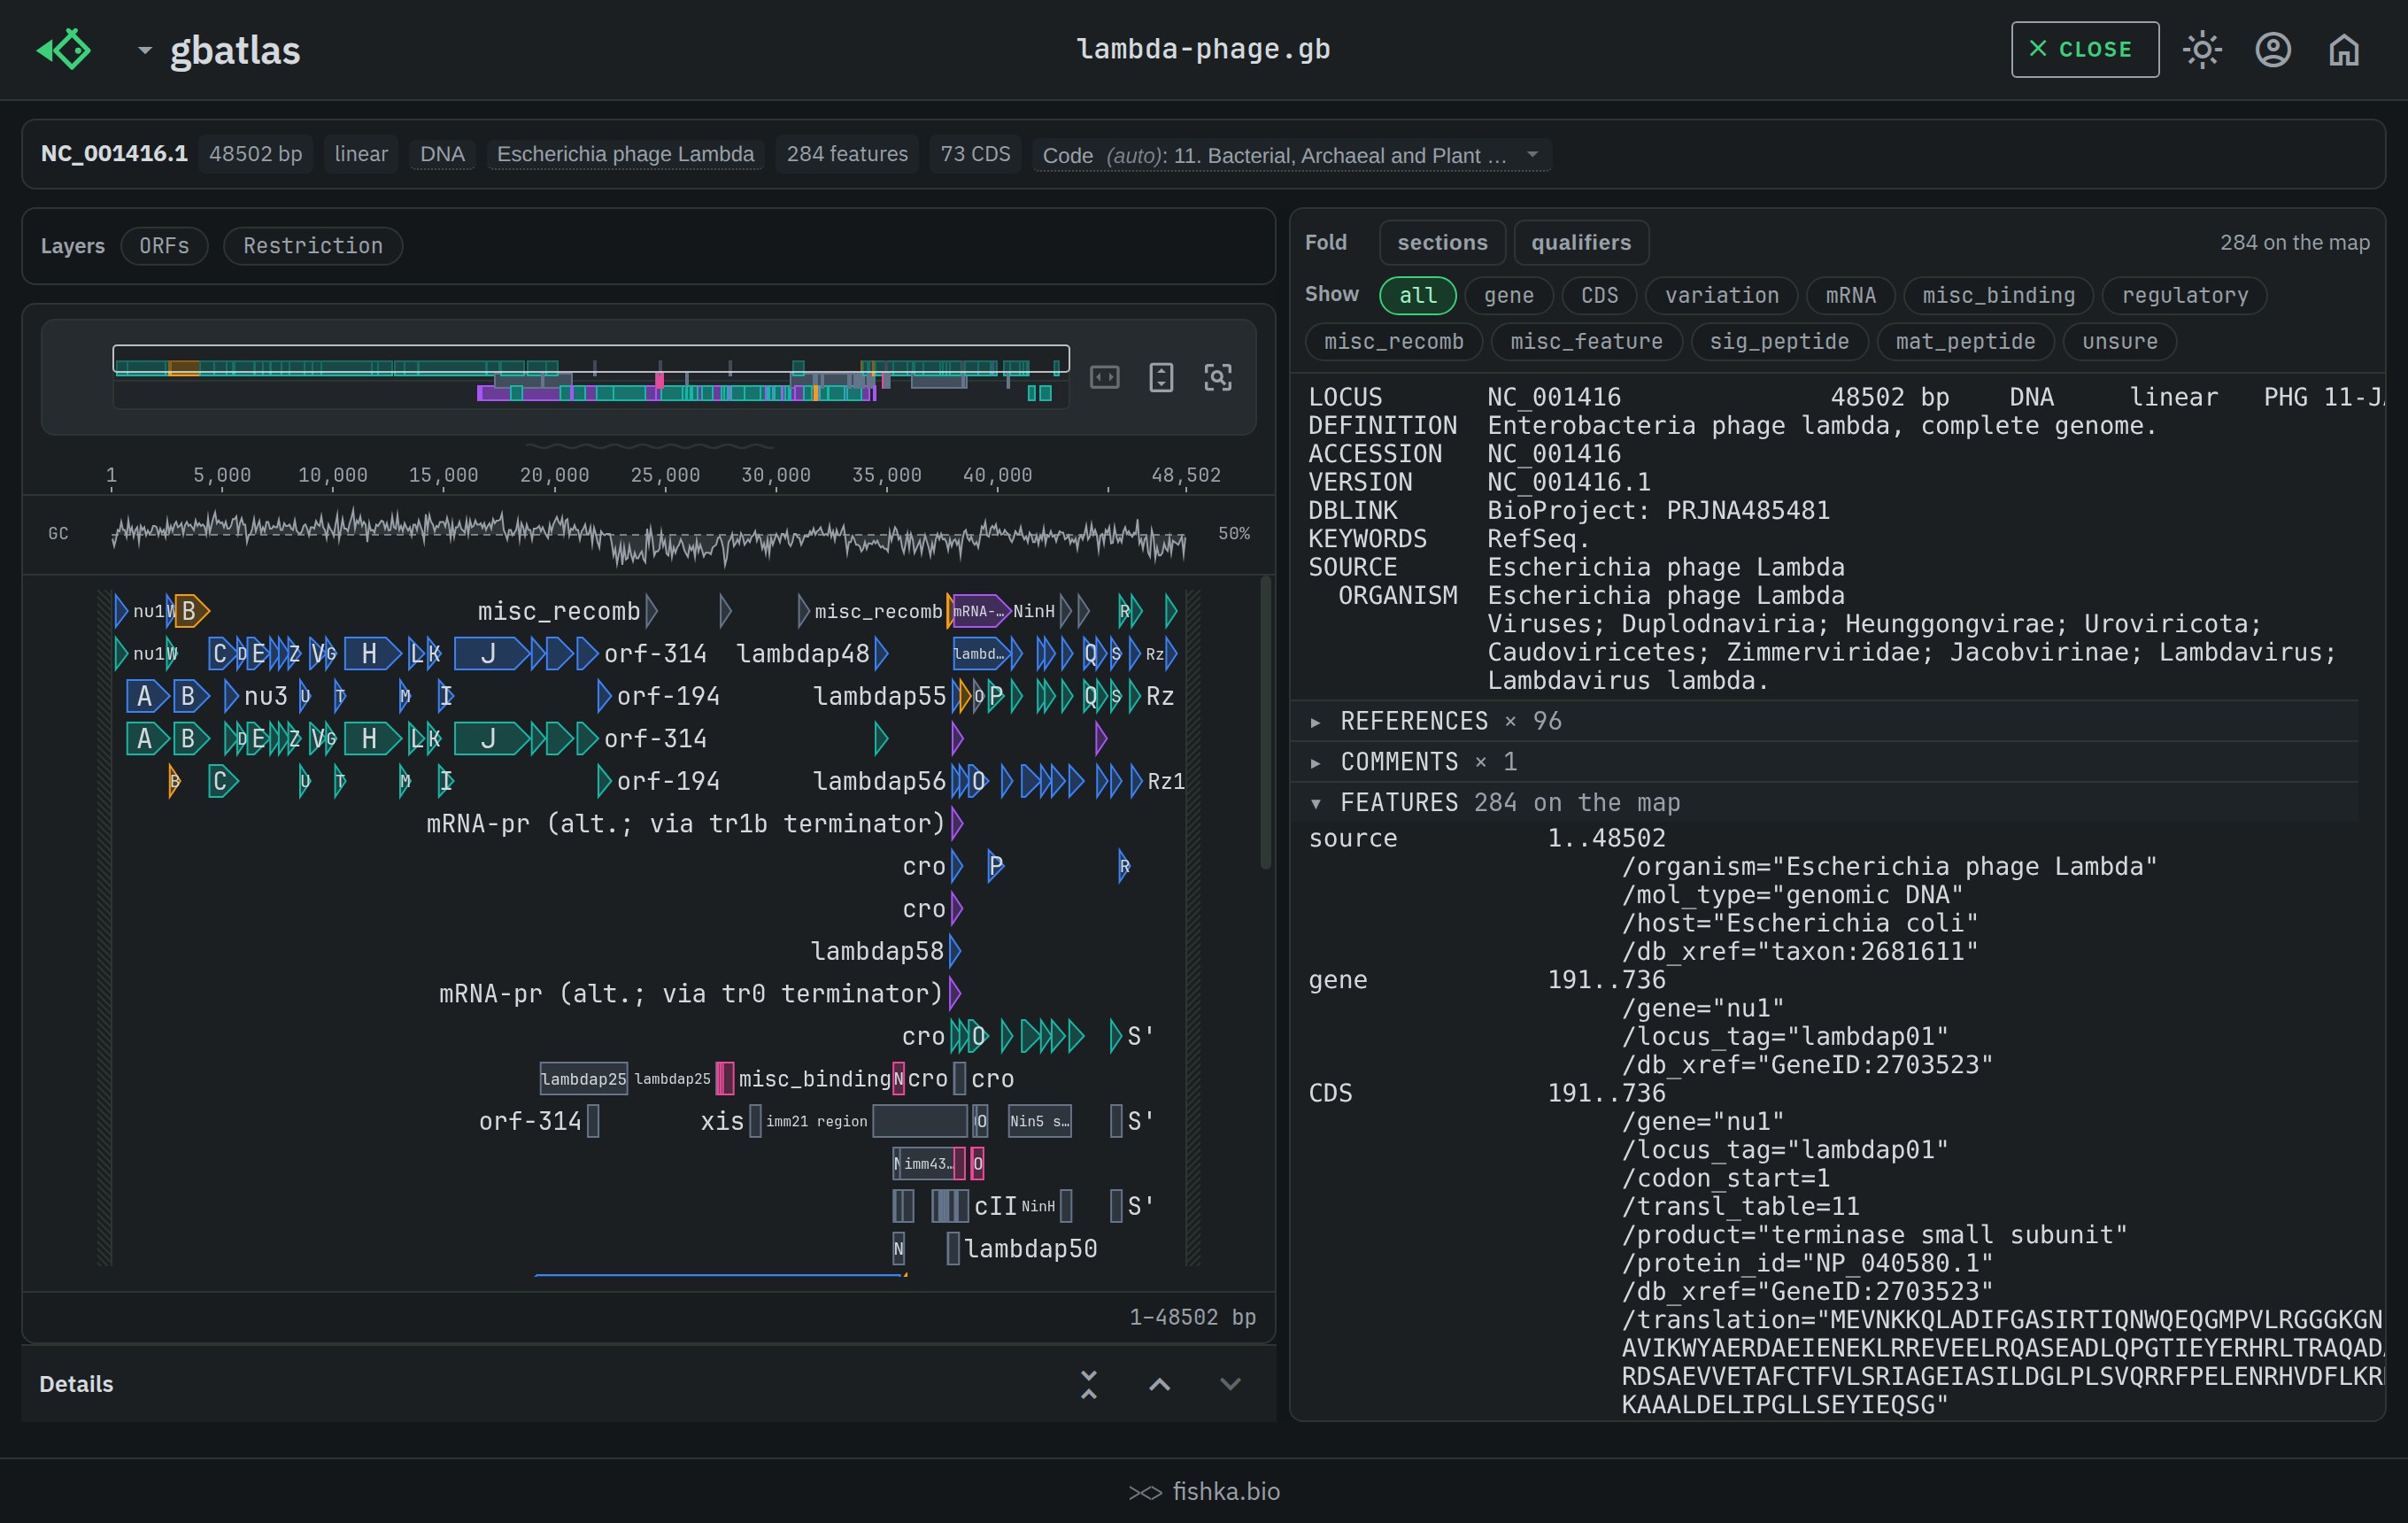2408x1523 pixels.
Task: Expand the REFERENCES × 96 section
Action: 1824,721
